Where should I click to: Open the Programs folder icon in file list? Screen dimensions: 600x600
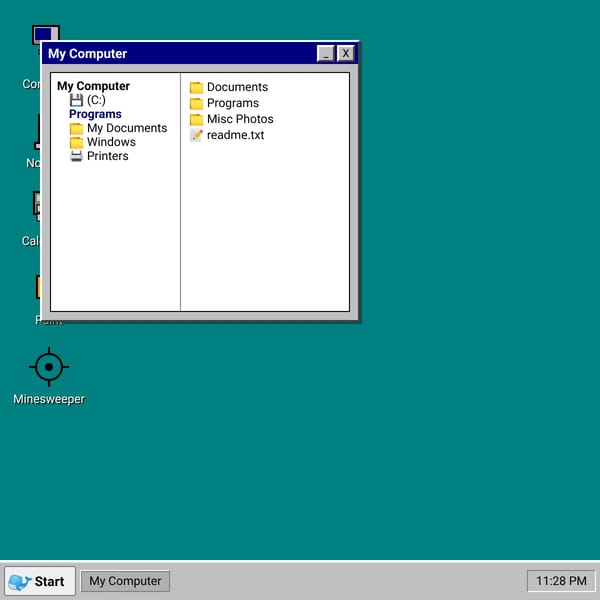pos(196,103)
